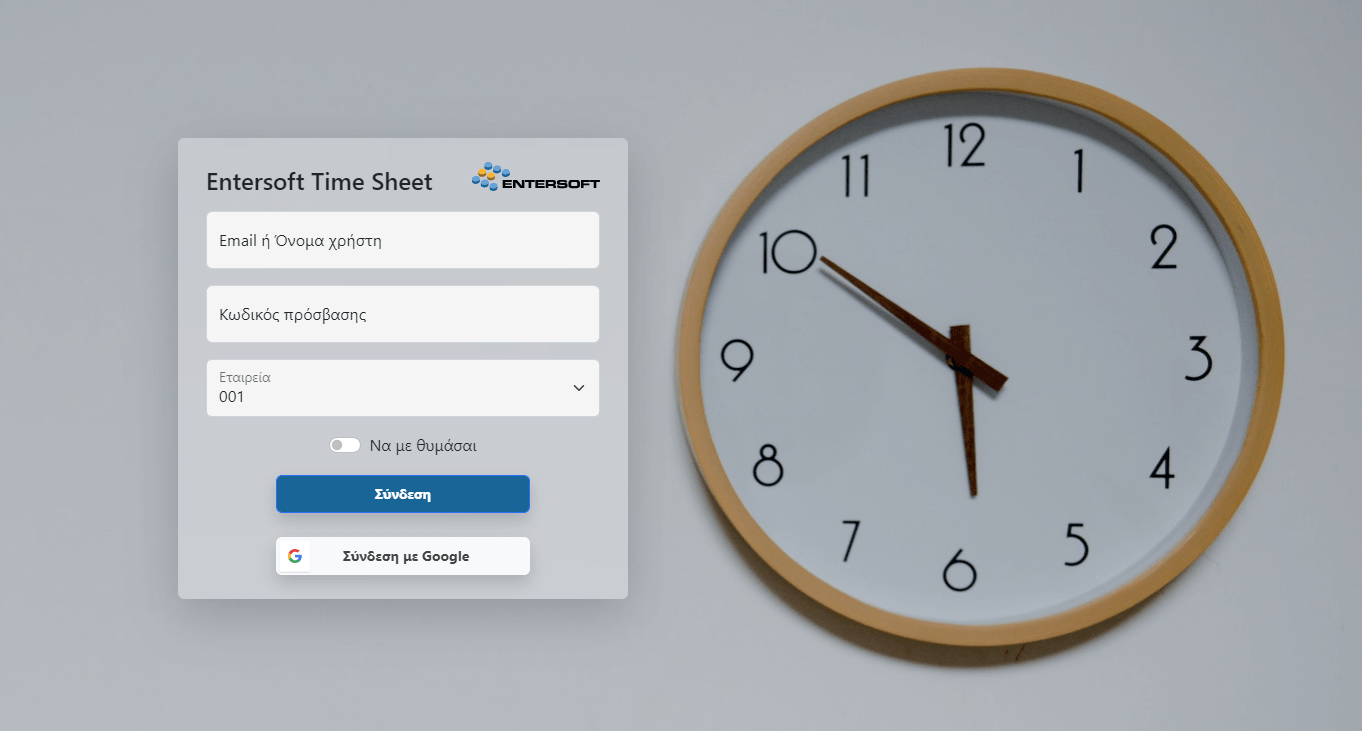Image resolution: width=1362 pixels, height=731 pixels.
Task: Expand the company chevron arrow
Action: coord(578,388)
